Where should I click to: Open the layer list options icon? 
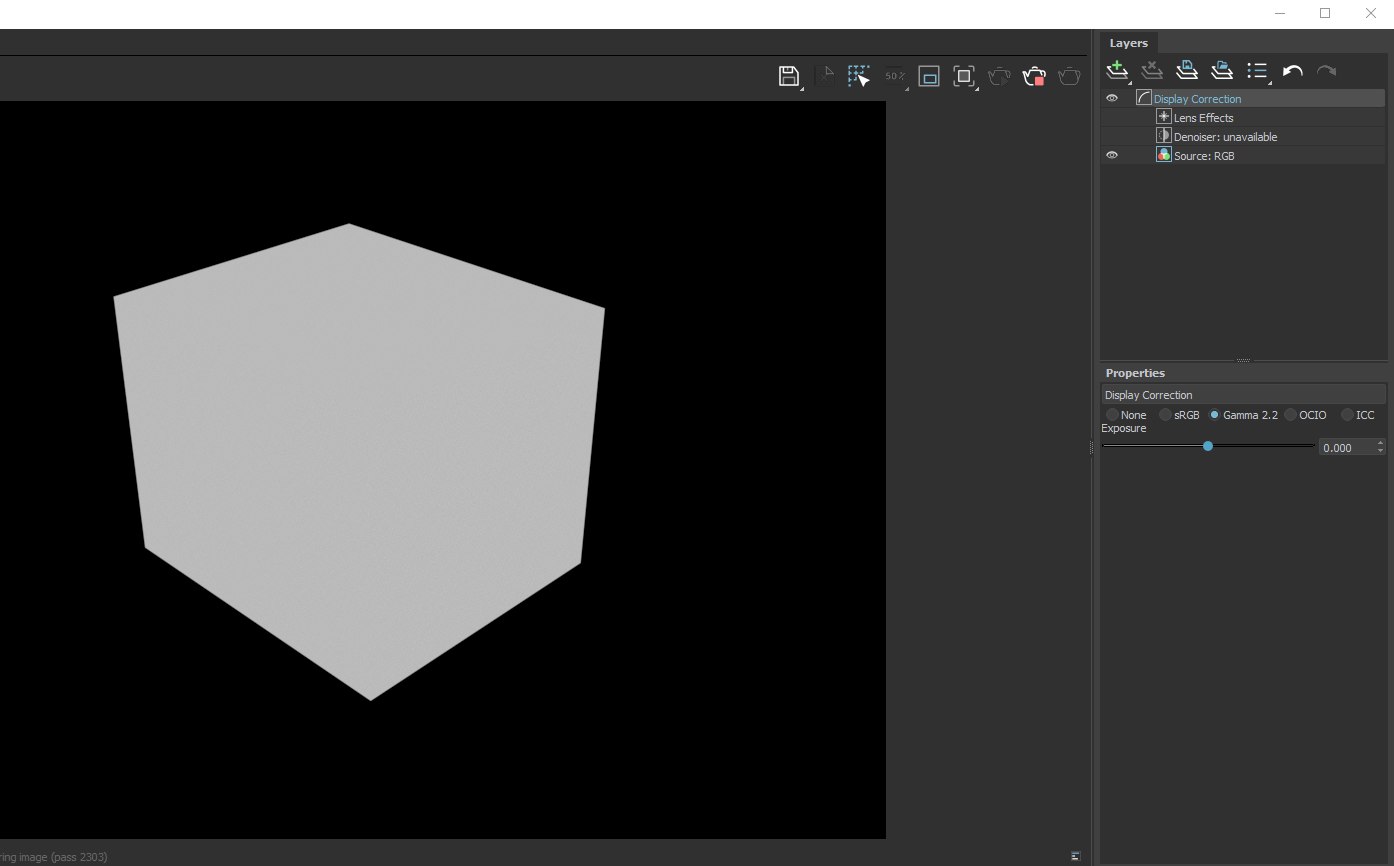[1257, 71]
